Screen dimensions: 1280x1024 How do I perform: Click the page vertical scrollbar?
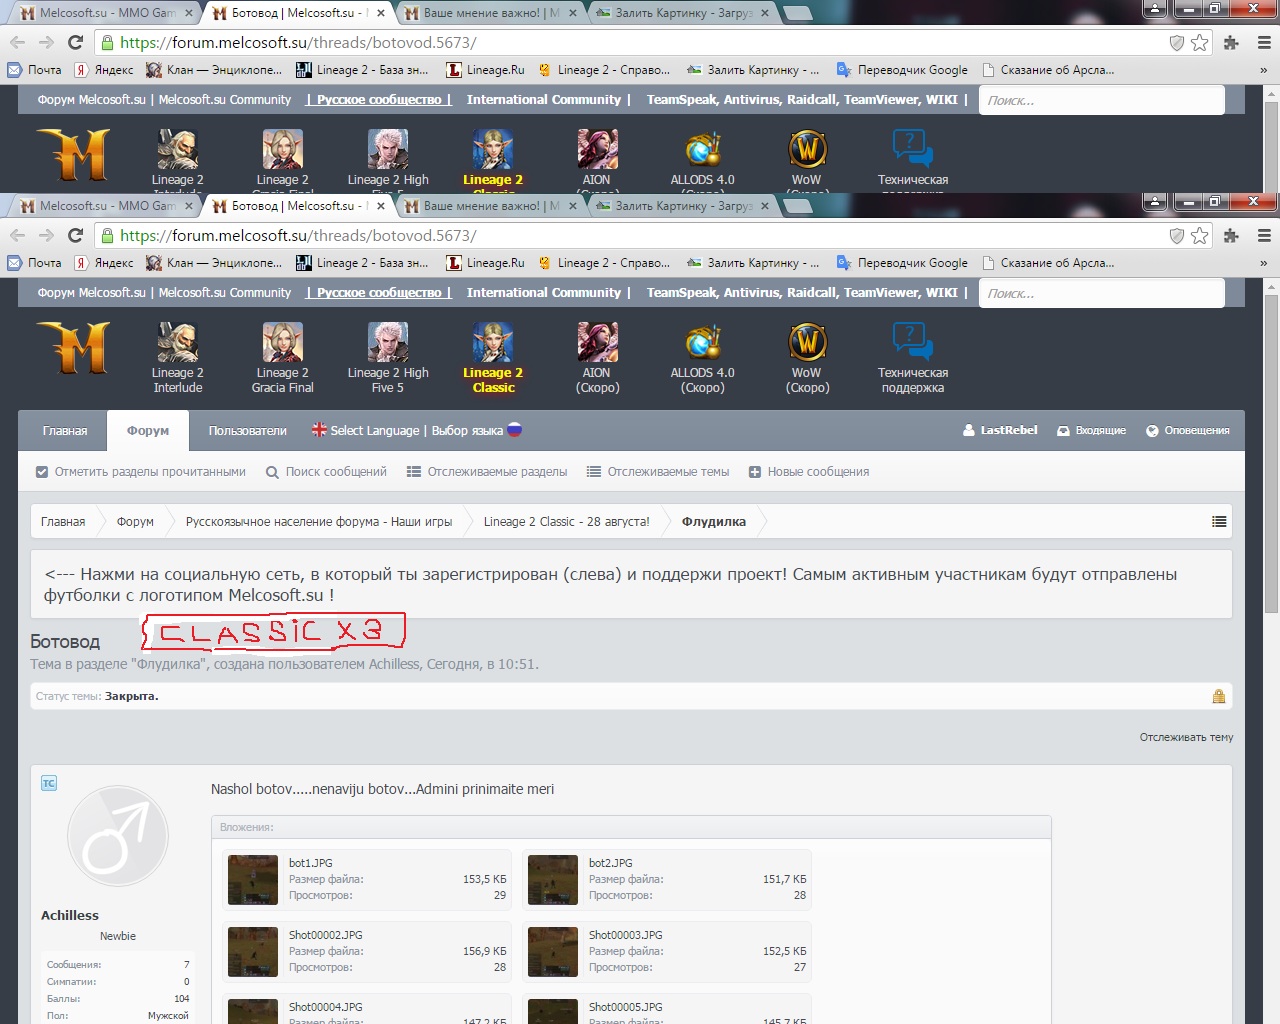tap(1272, 651)
